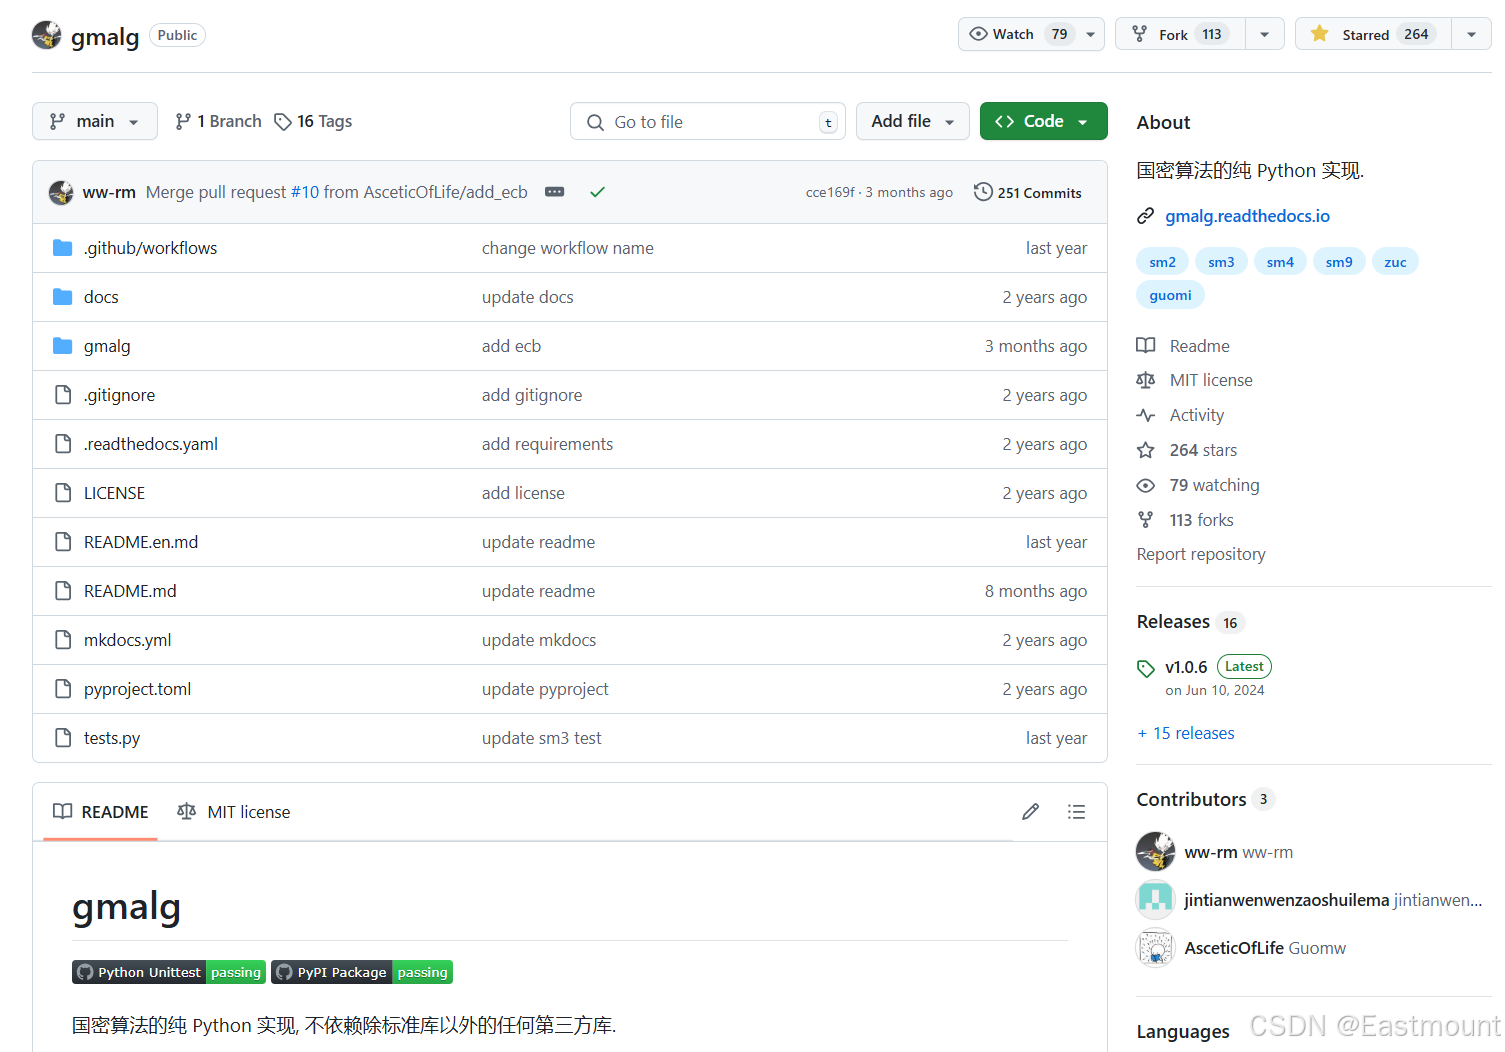Expand commit message ellipsis button
This screenshot has width=1505, height=1052.
point(555,192)
